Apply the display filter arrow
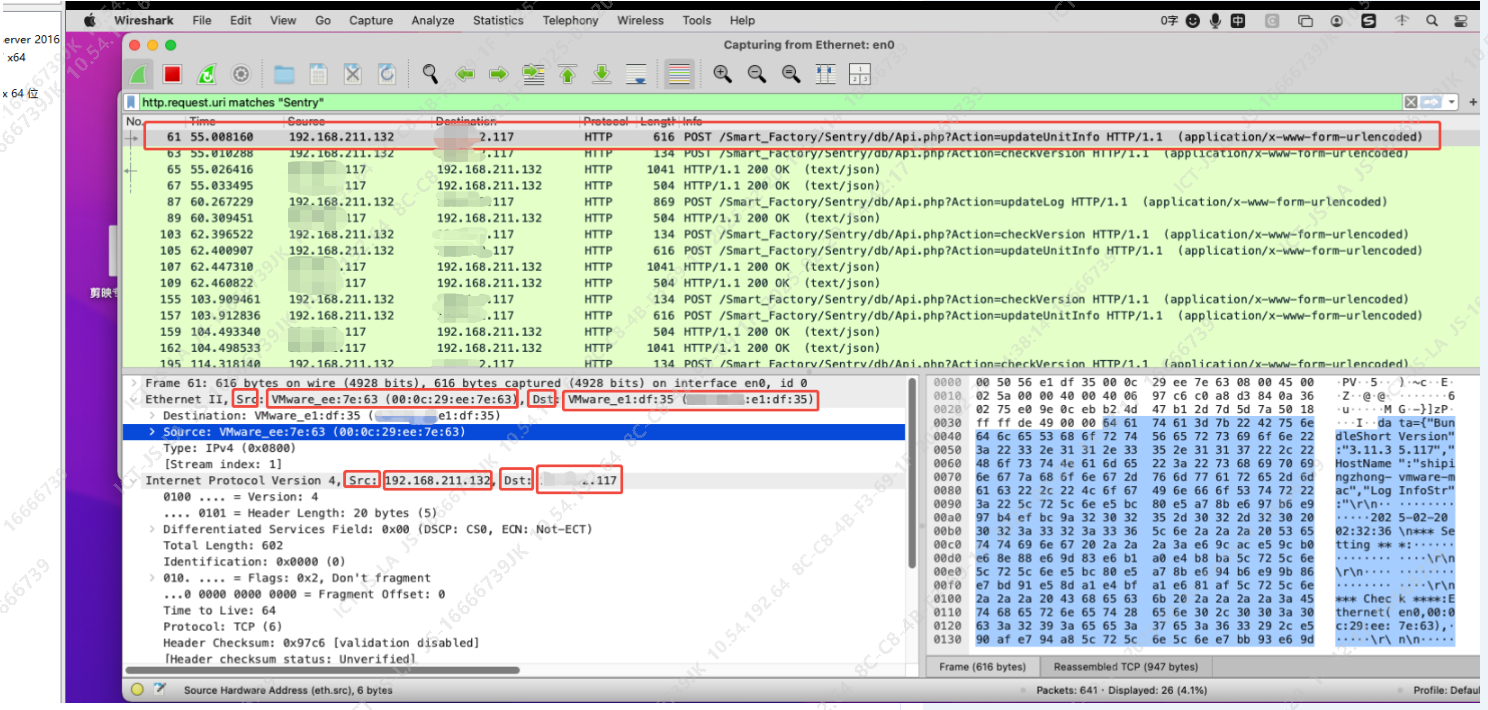Image resolution: width=1488 pixels, height=710 pixels. pyautogui.click(x=1431, y=102)
